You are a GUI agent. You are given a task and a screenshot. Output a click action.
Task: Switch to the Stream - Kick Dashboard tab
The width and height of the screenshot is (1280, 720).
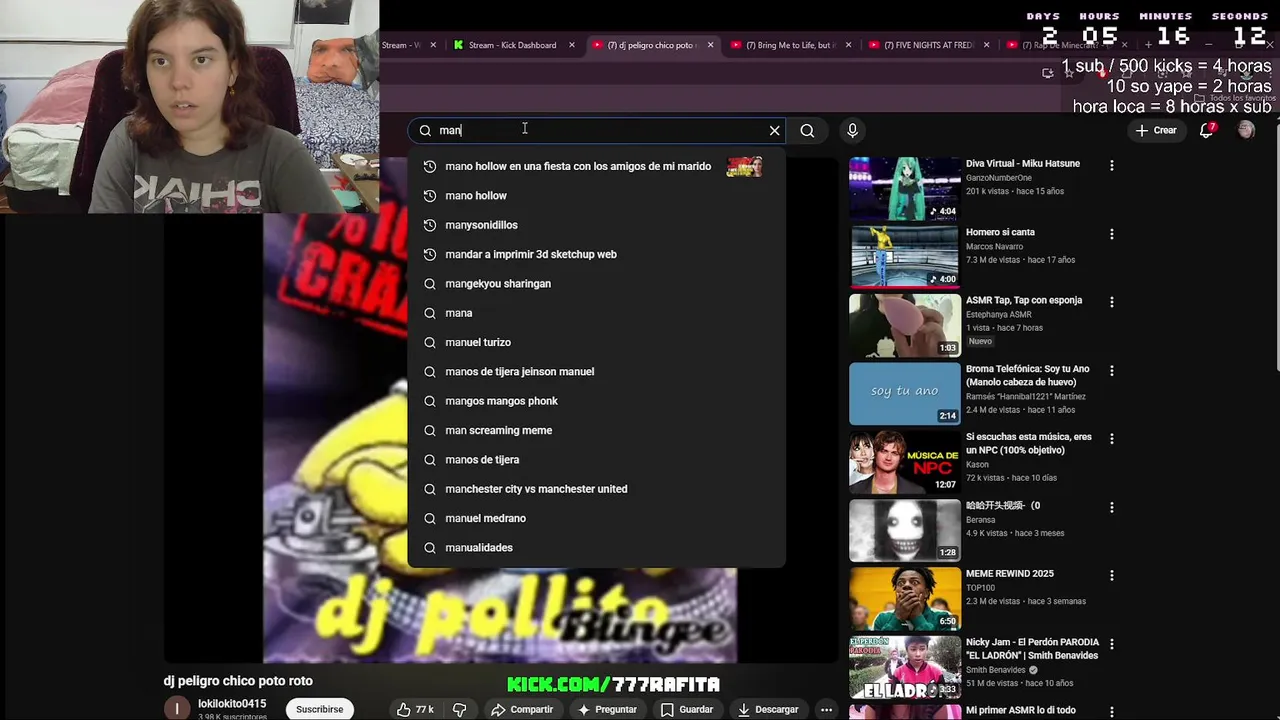pyautogui.click(x=512, y=45)
